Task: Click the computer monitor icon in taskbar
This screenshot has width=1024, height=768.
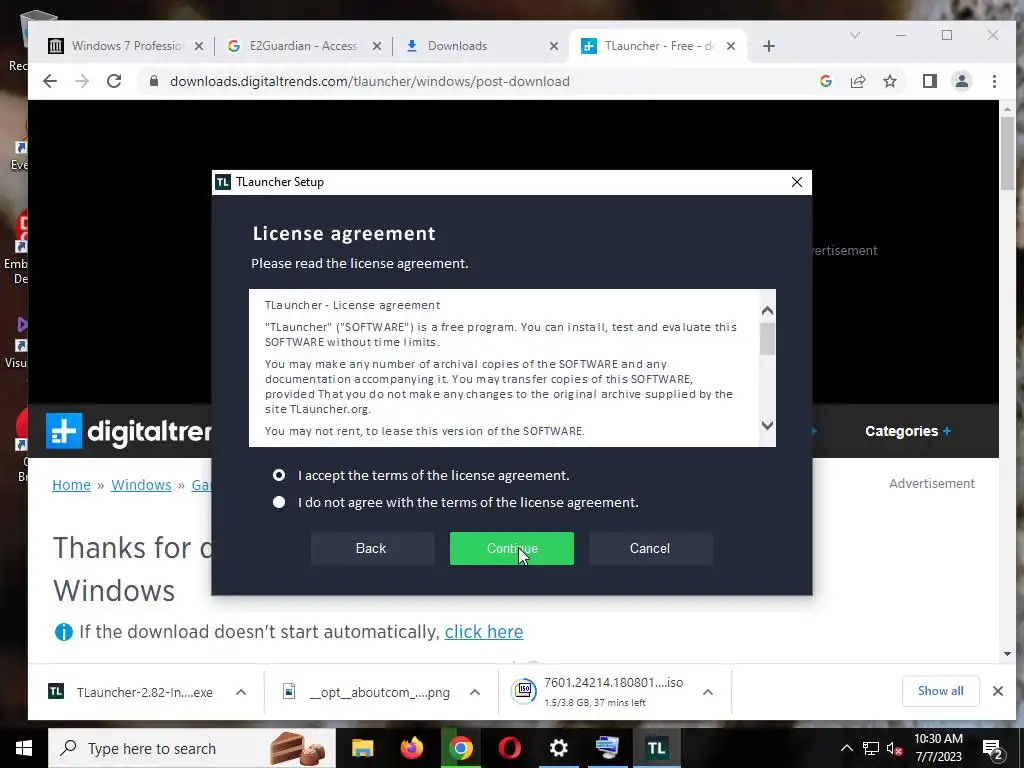Action: (x=607, y=748)
